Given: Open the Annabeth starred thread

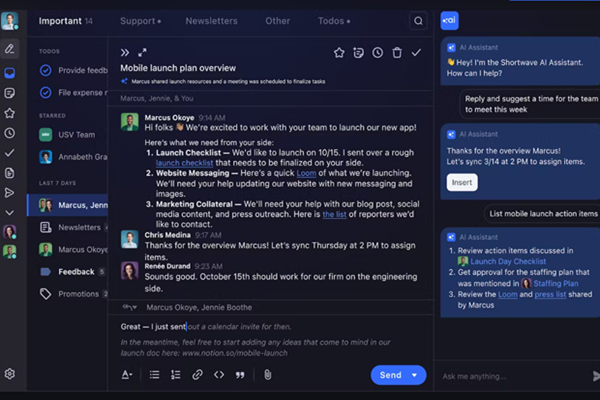Looking at the screenshot, I should tap(68, 157).
